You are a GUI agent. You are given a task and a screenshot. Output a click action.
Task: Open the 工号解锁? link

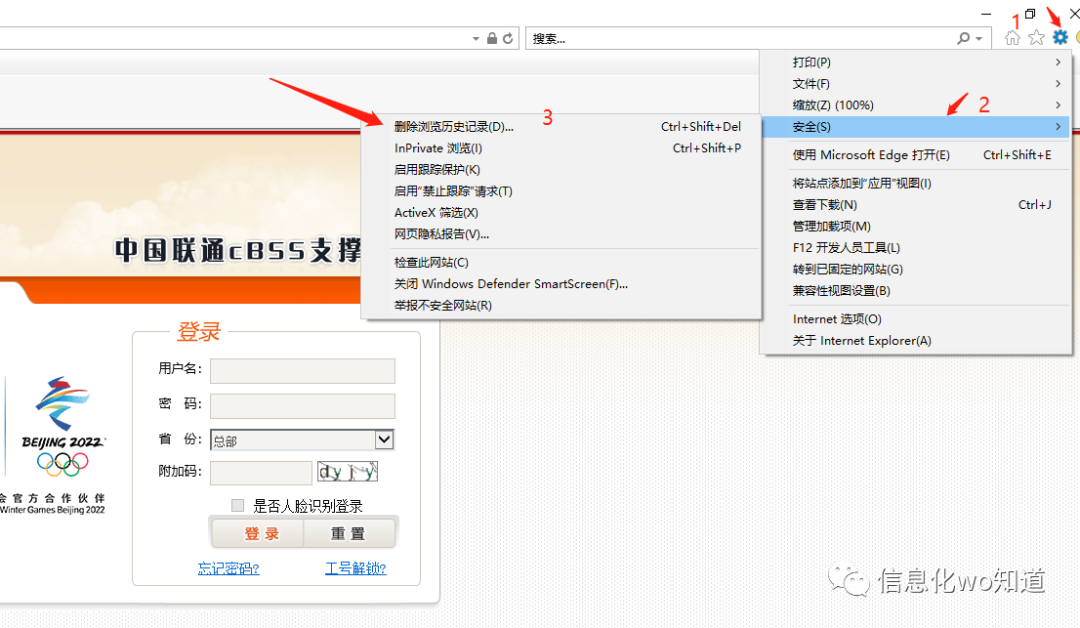point(355,568)
